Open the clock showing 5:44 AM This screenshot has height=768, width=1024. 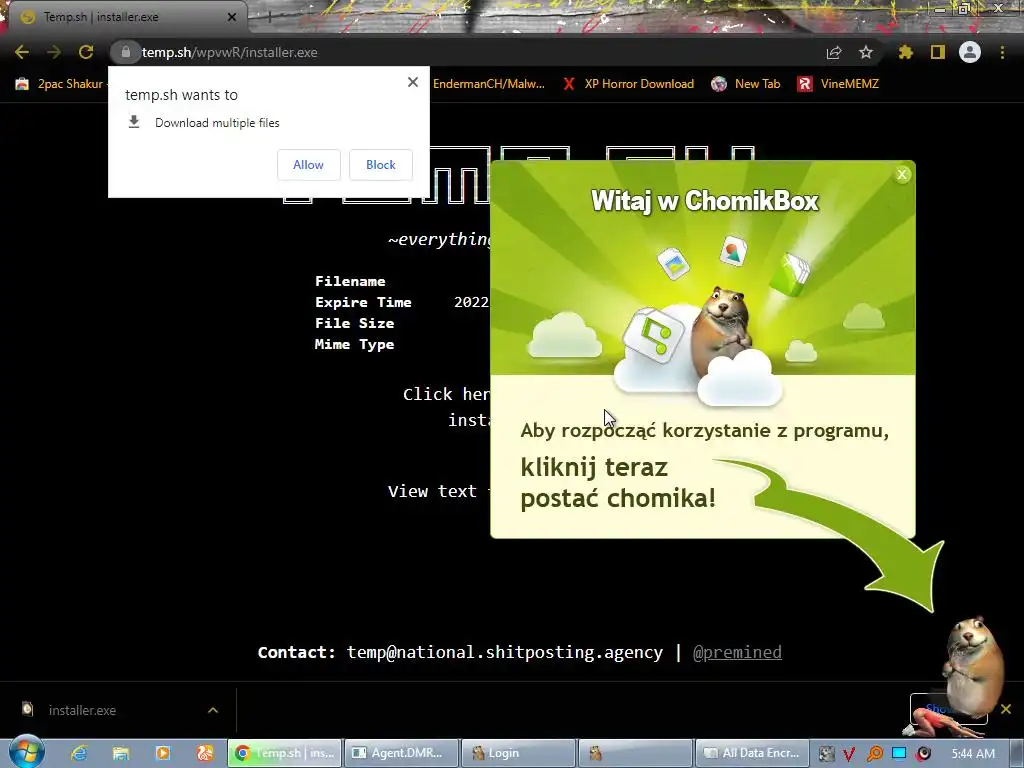click(x=973, y=754)
